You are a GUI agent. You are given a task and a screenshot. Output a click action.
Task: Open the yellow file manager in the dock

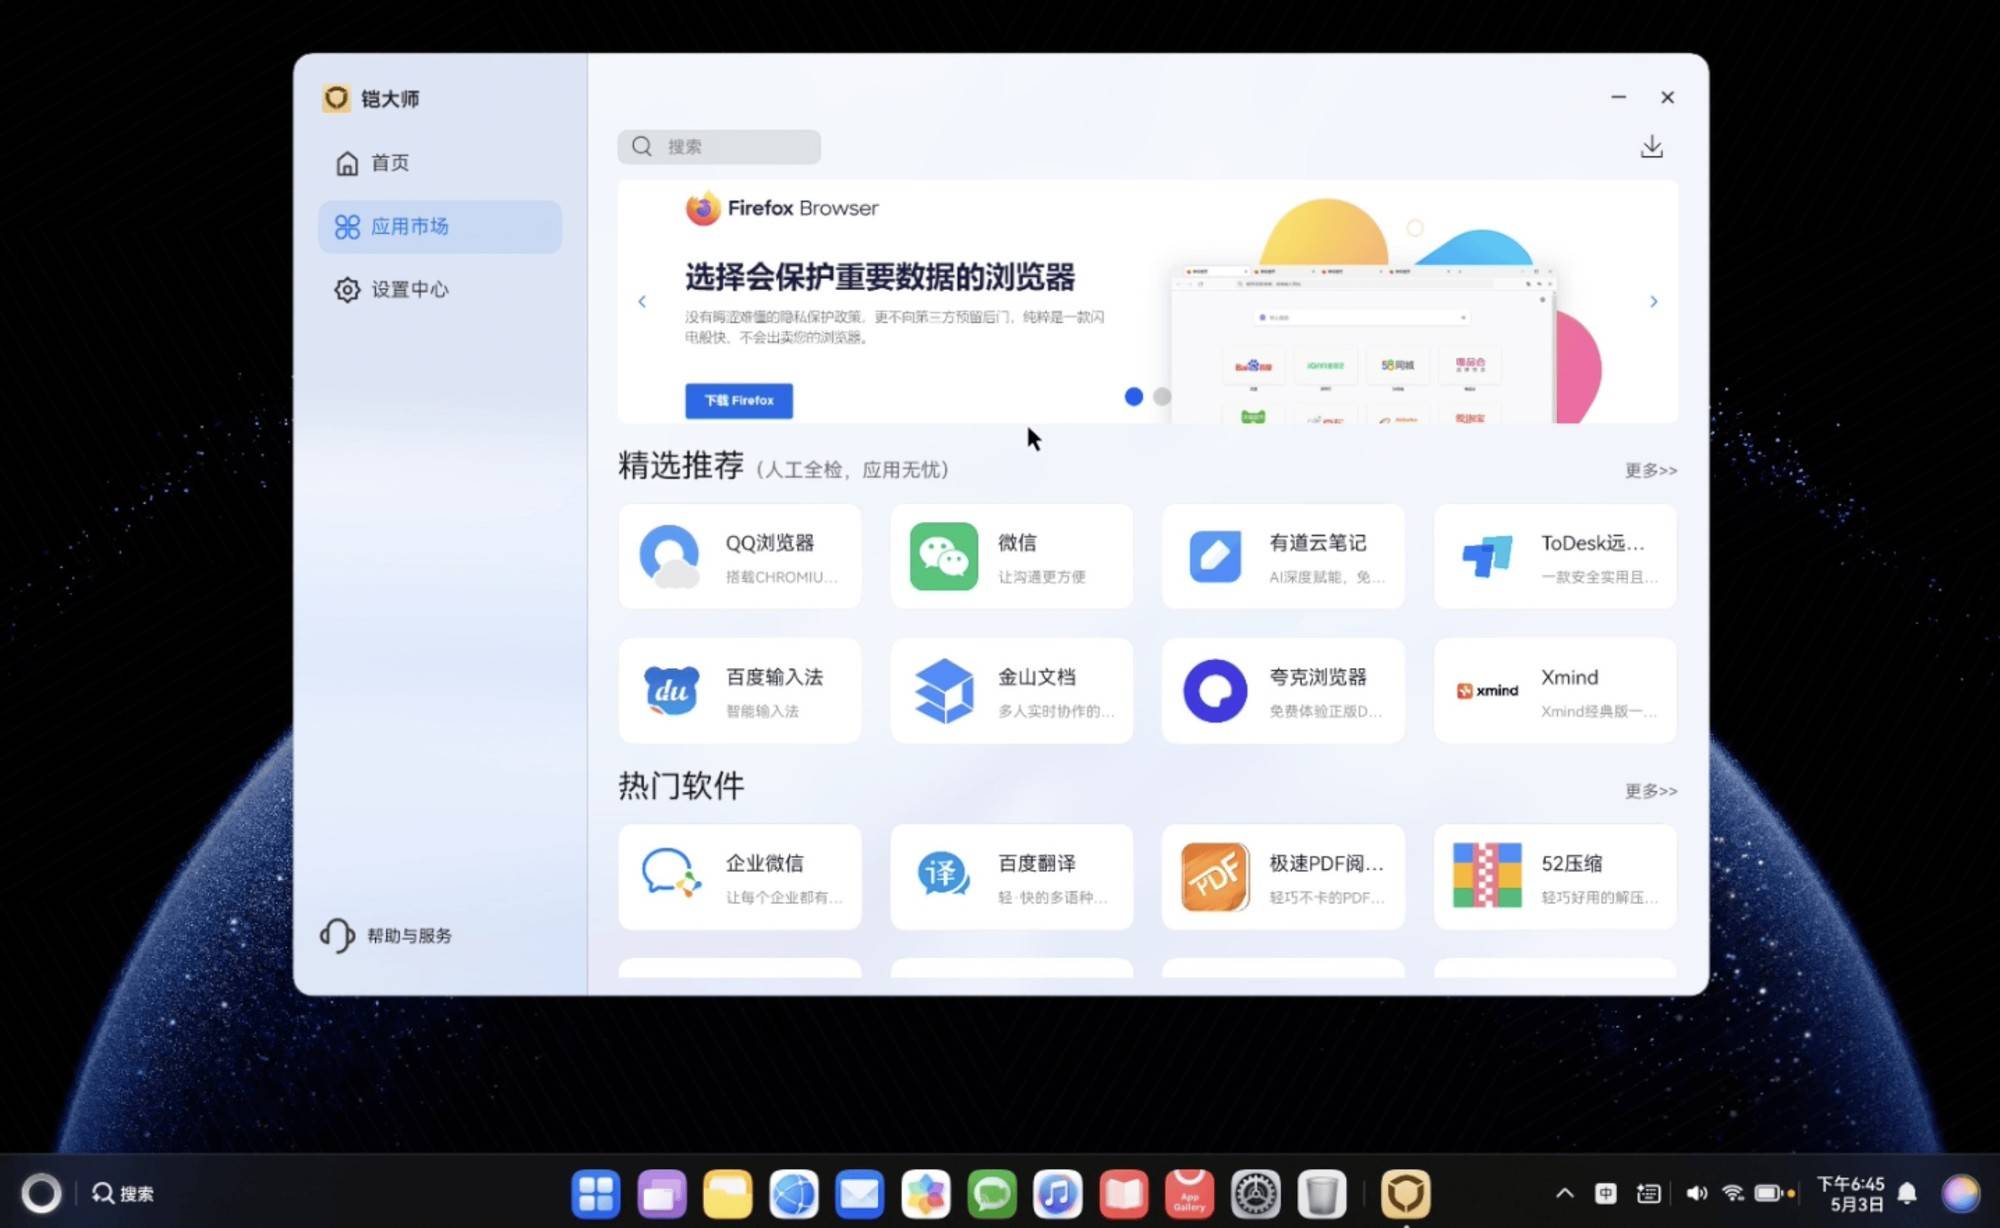[728, 1193]
